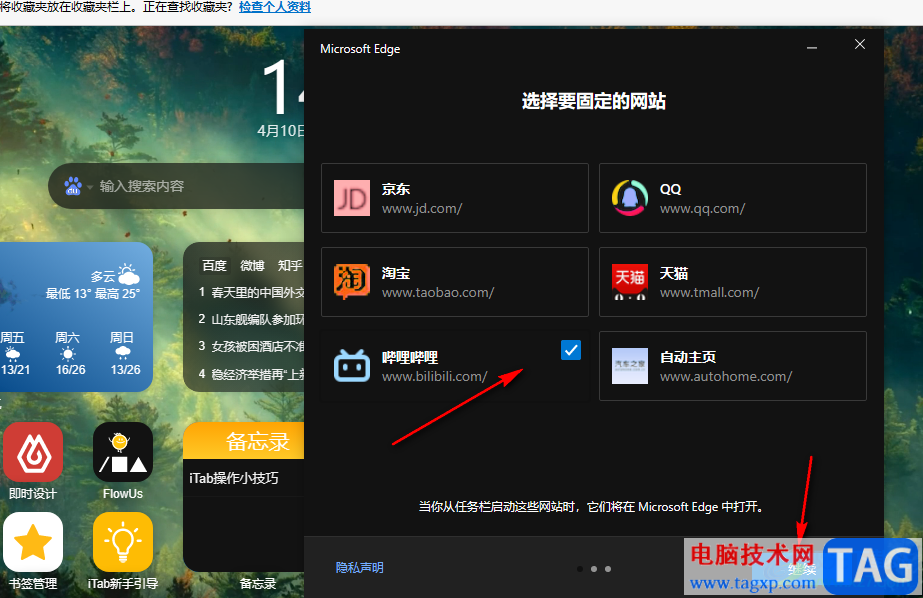The image size is (923, 598).
Task: Select the 自动主页 www.autohome.com card
Action: click(x=732, y=366)
